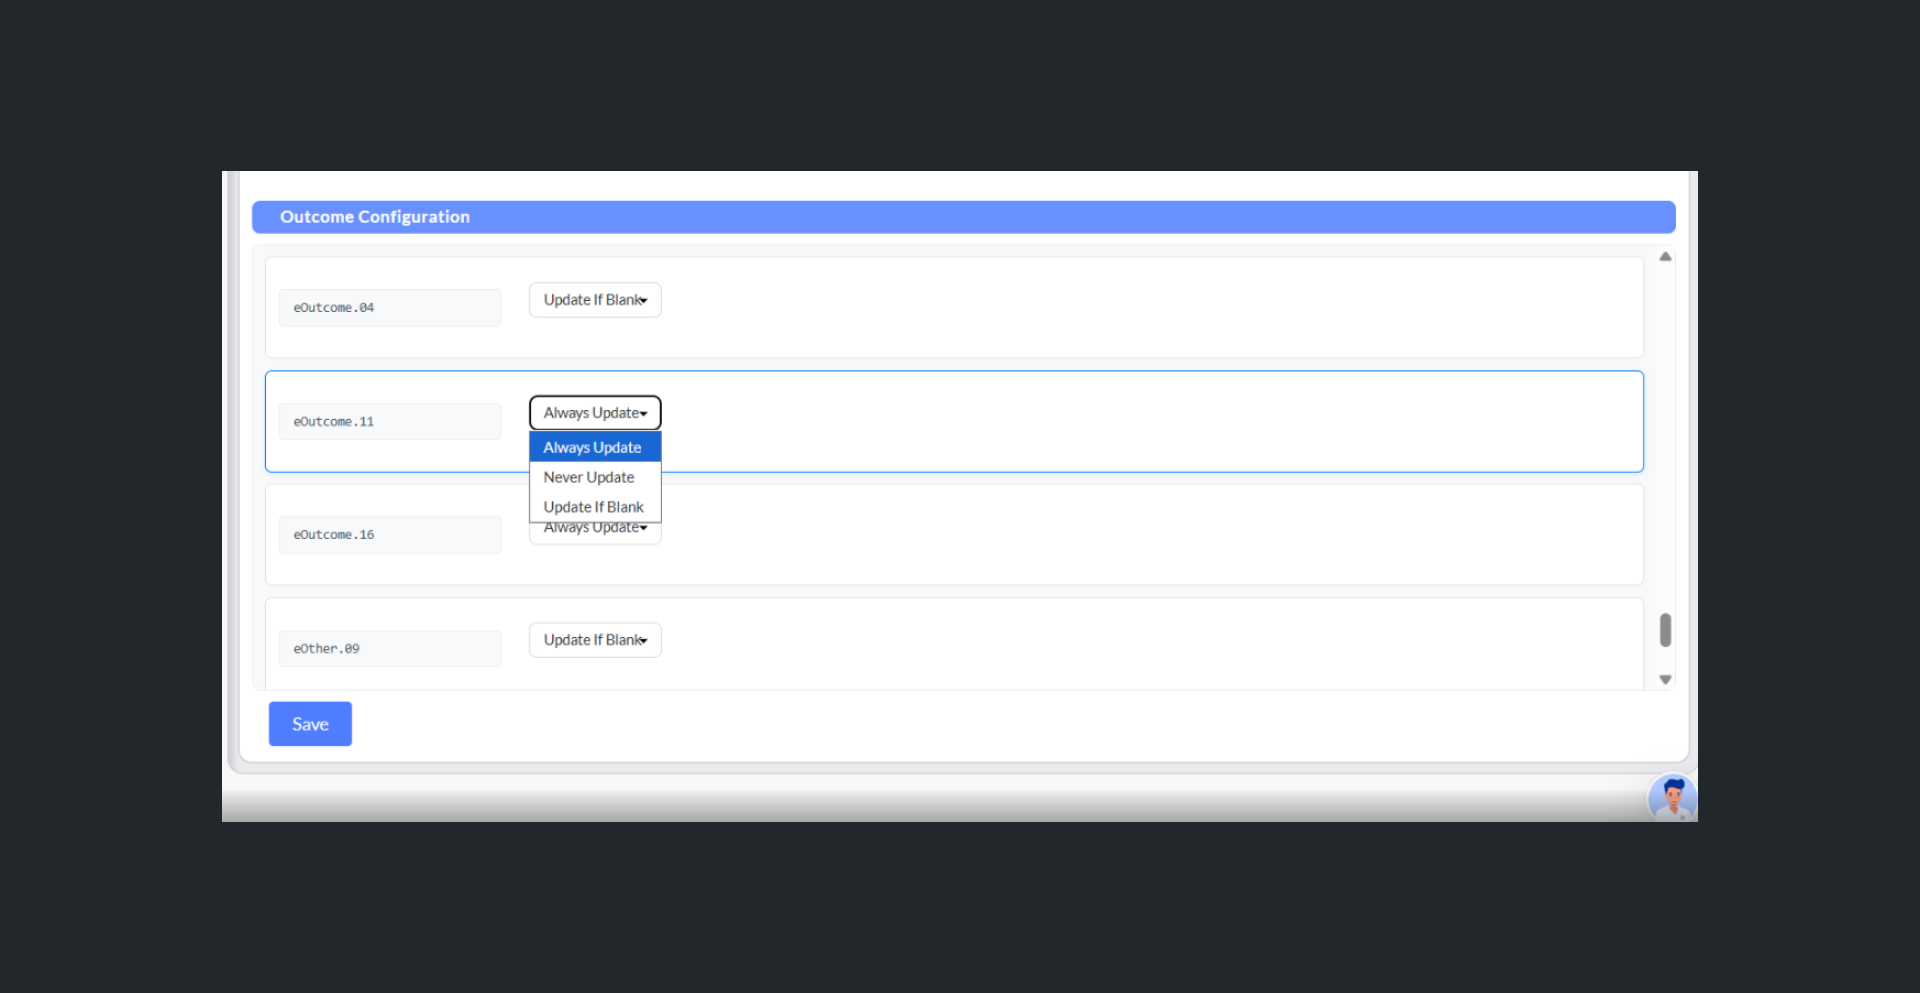The width and height of the screenshot is (1920, 993).
Task: Click the chat assistant avatar icon
Action: coord(1671,798)
